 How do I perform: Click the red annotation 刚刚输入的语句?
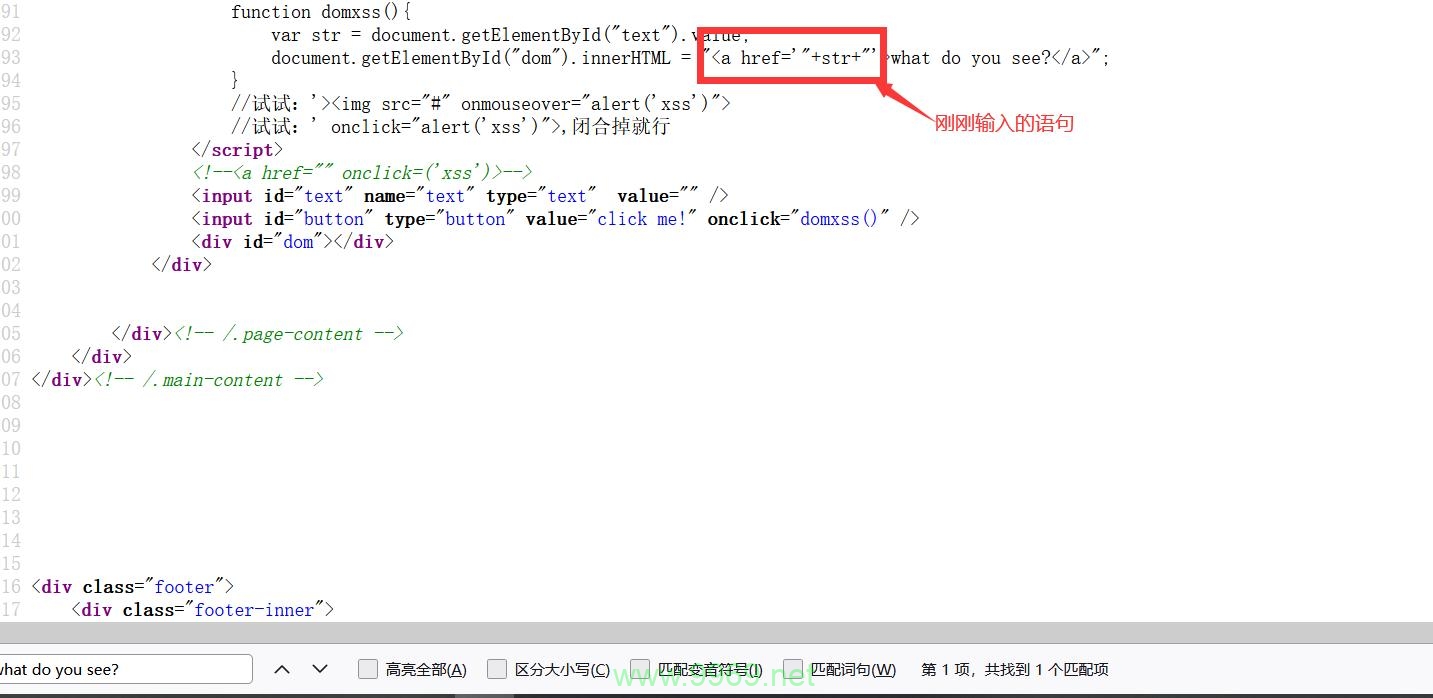1003,122
